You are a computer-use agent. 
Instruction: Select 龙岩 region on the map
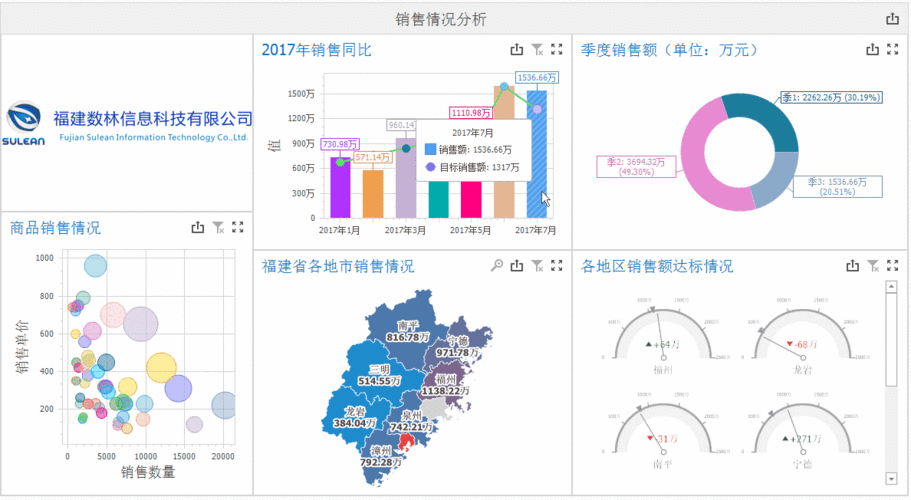pyautogui.click(x=352, y=415)
